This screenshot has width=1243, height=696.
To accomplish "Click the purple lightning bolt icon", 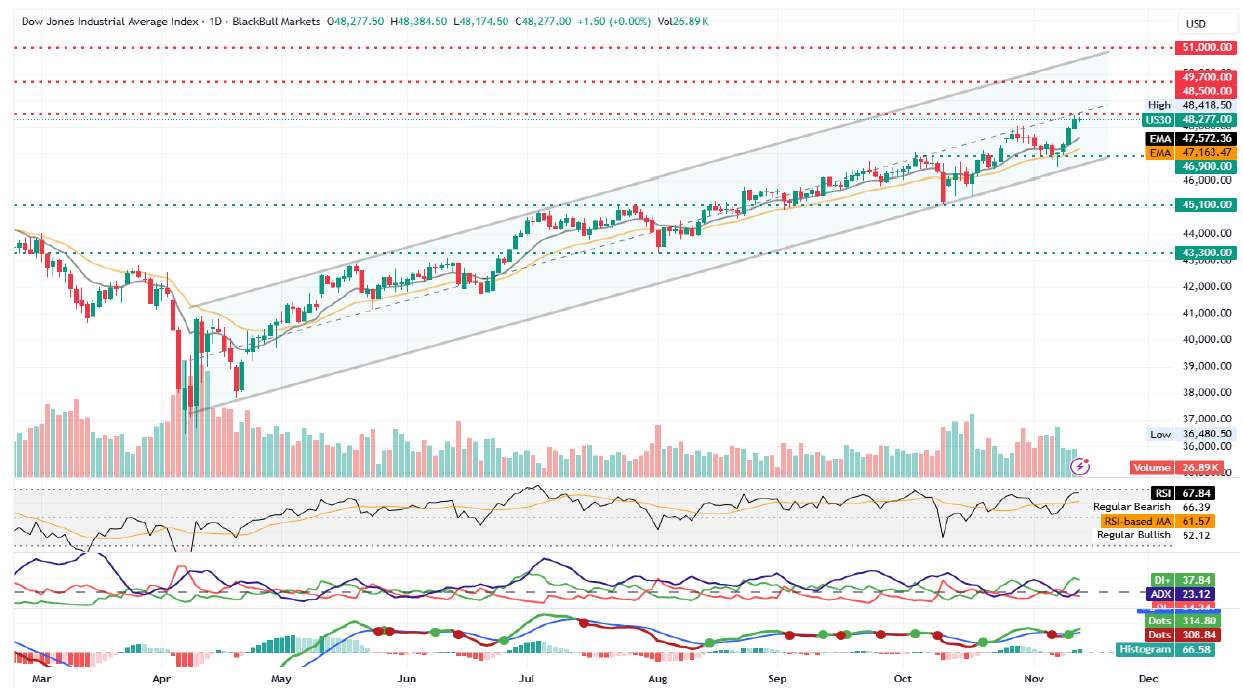I will pyautogui.click(x=1079, y=466).
